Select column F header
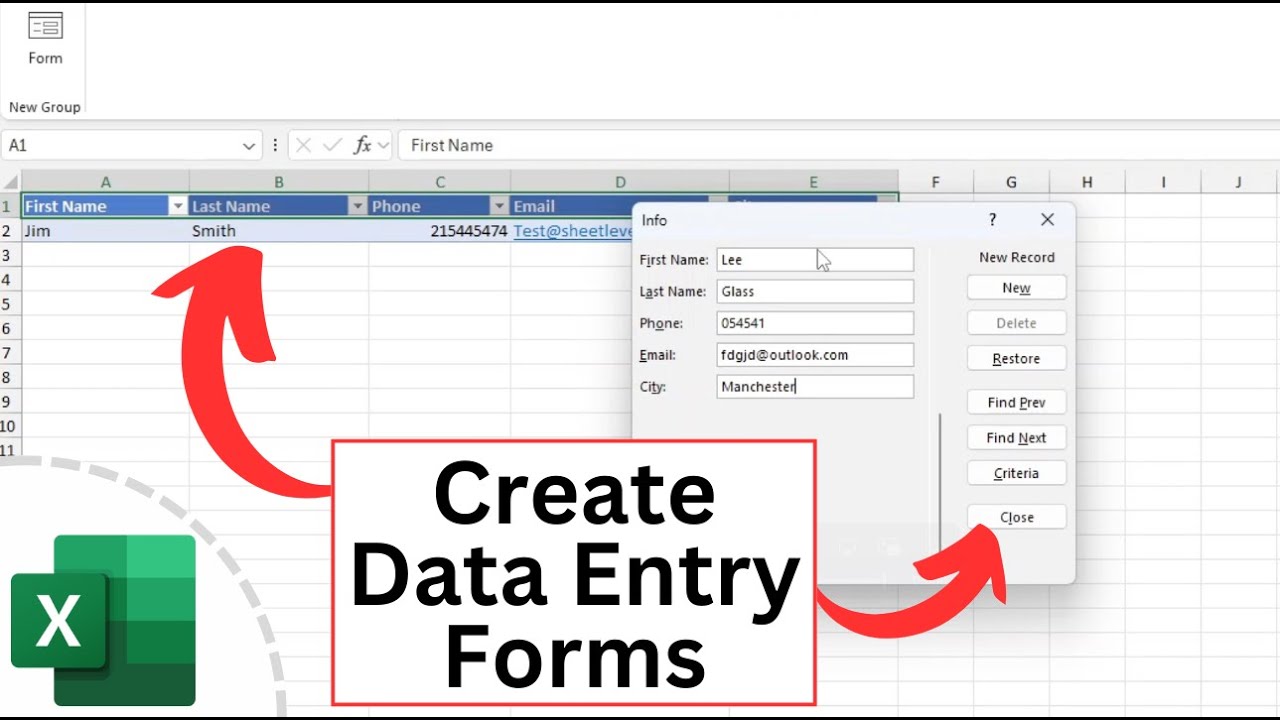The image size is (1280, 720). click(x=936, y=182)
